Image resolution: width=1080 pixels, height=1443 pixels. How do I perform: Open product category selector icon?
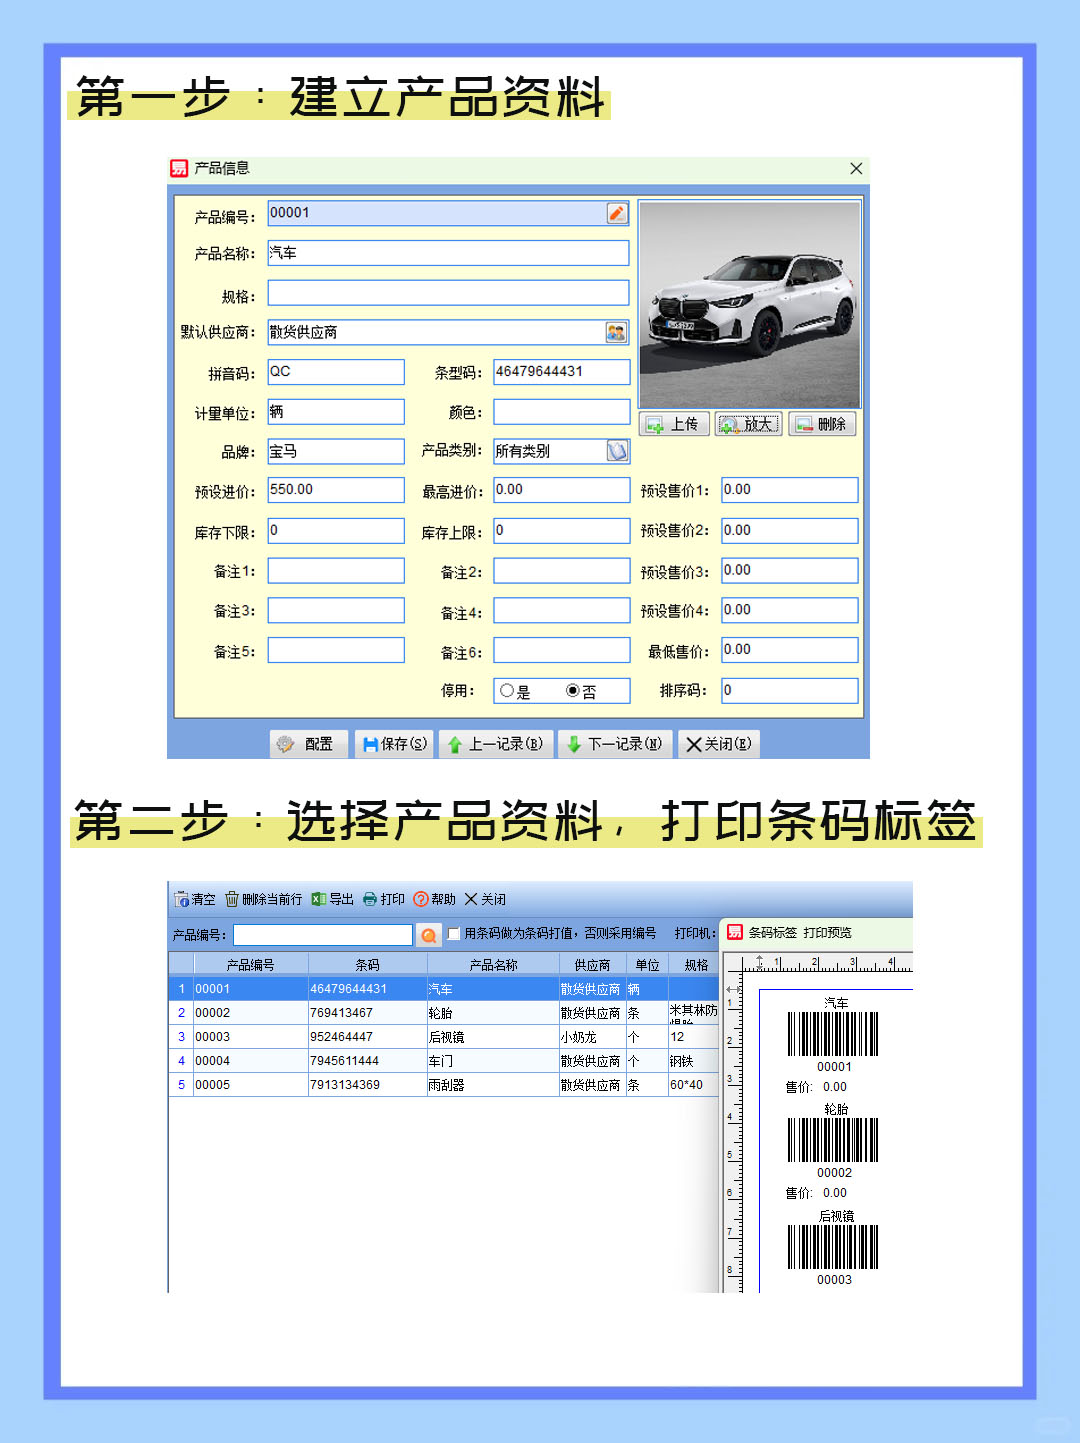tap(617, 451)
